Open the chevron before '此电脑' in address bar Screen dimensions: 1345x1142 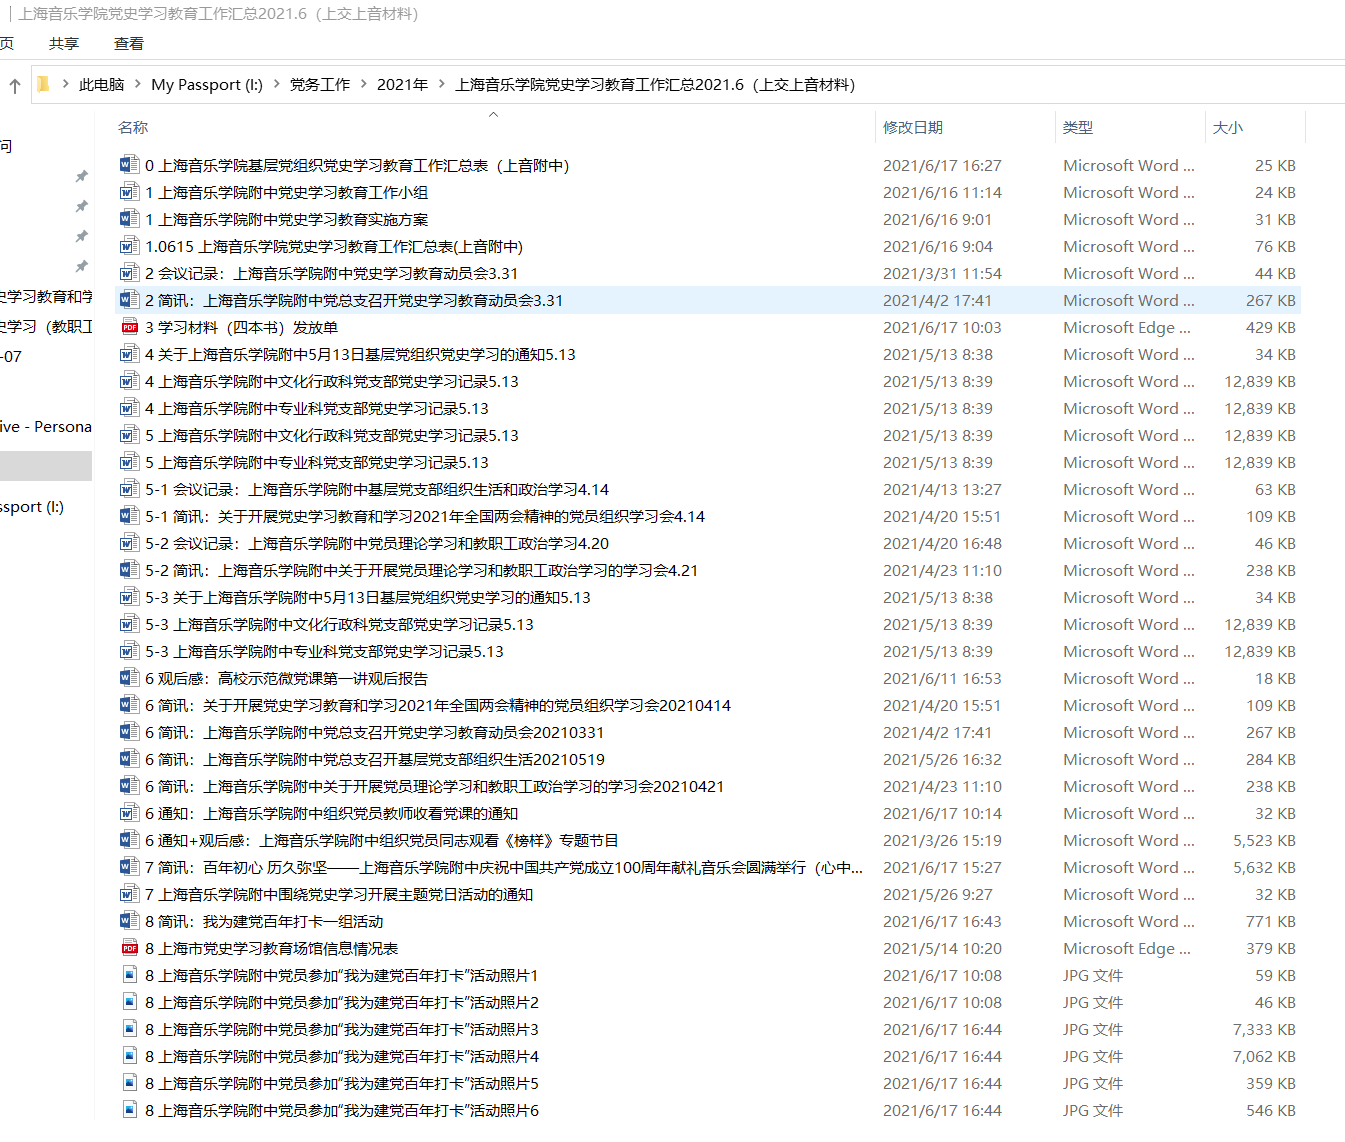(x=66, y=85)
